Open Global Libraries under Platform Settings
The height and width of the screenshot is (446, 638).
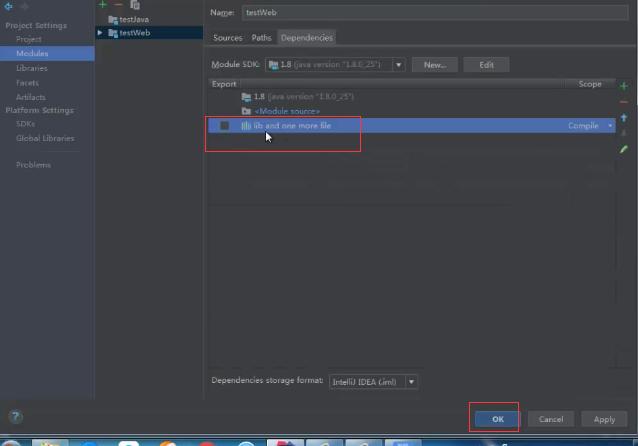click(45, 138)
